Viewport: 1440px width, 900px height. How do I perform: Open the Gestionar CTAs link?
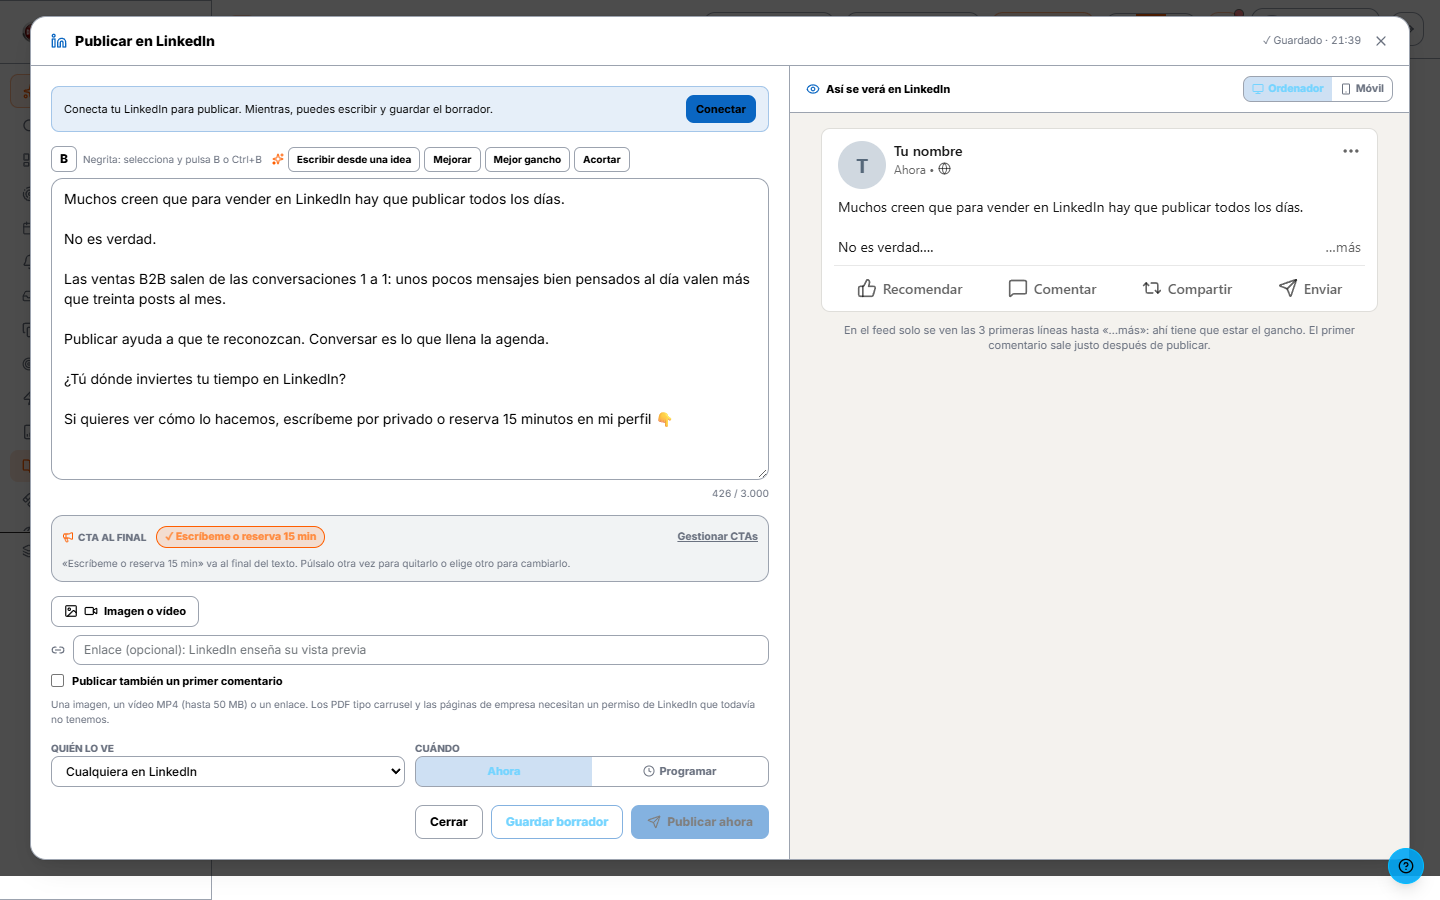point(717,537)
